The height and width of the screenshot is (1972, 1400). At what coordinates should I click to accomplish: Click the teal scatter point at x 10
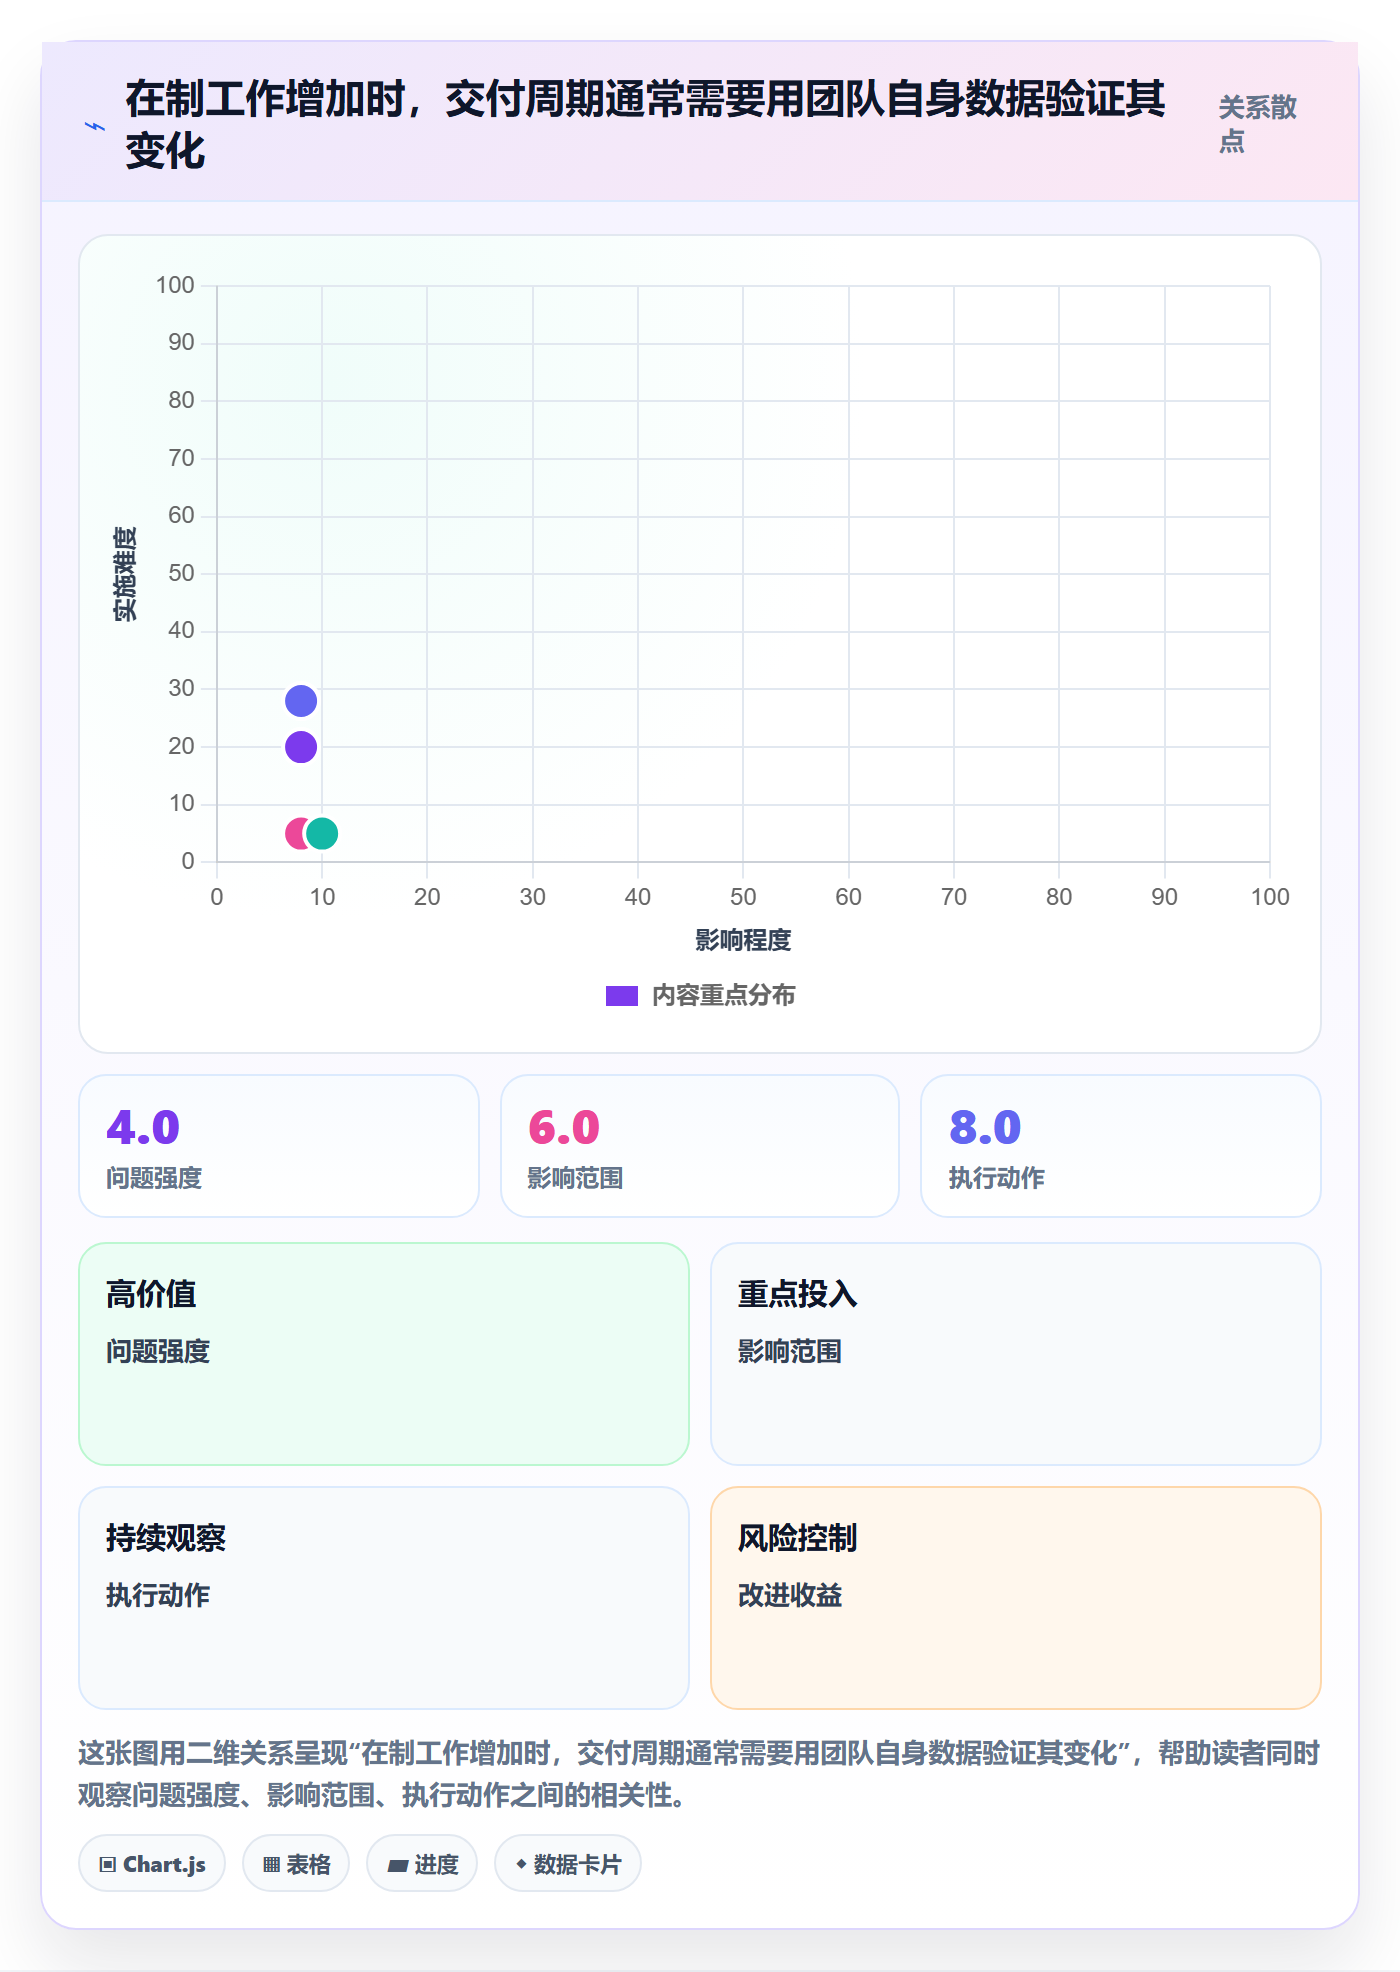point(322,833)
